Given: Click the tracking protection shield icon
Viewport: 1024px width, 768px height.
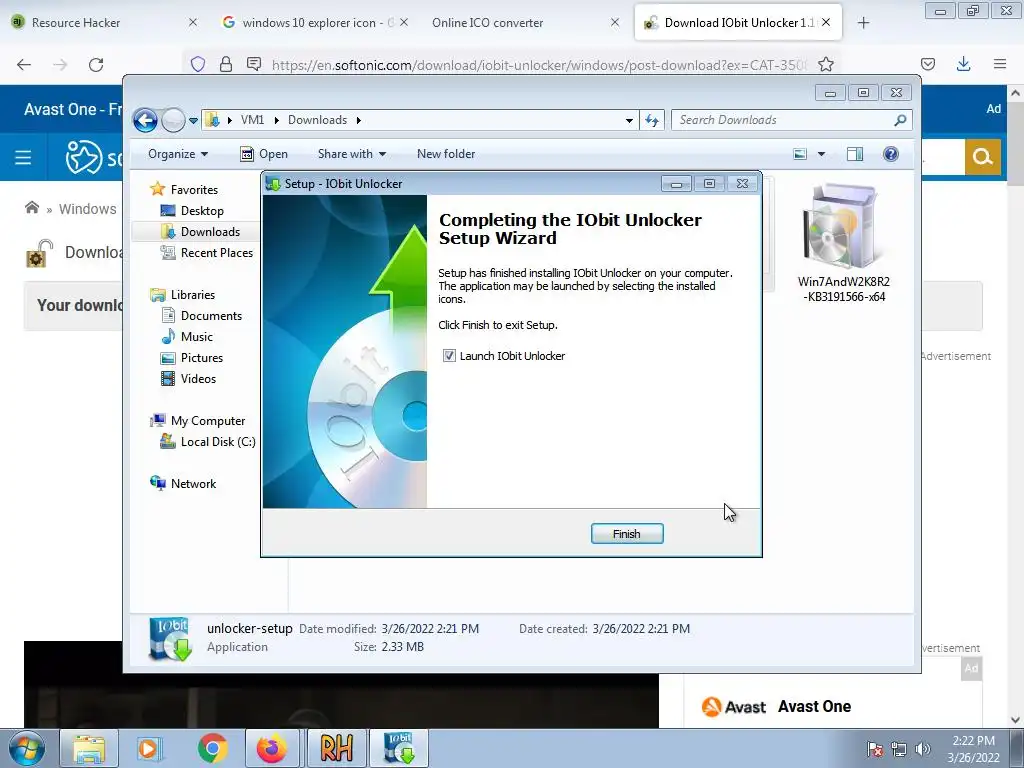Looking at the screenshot, I should 198,64.
